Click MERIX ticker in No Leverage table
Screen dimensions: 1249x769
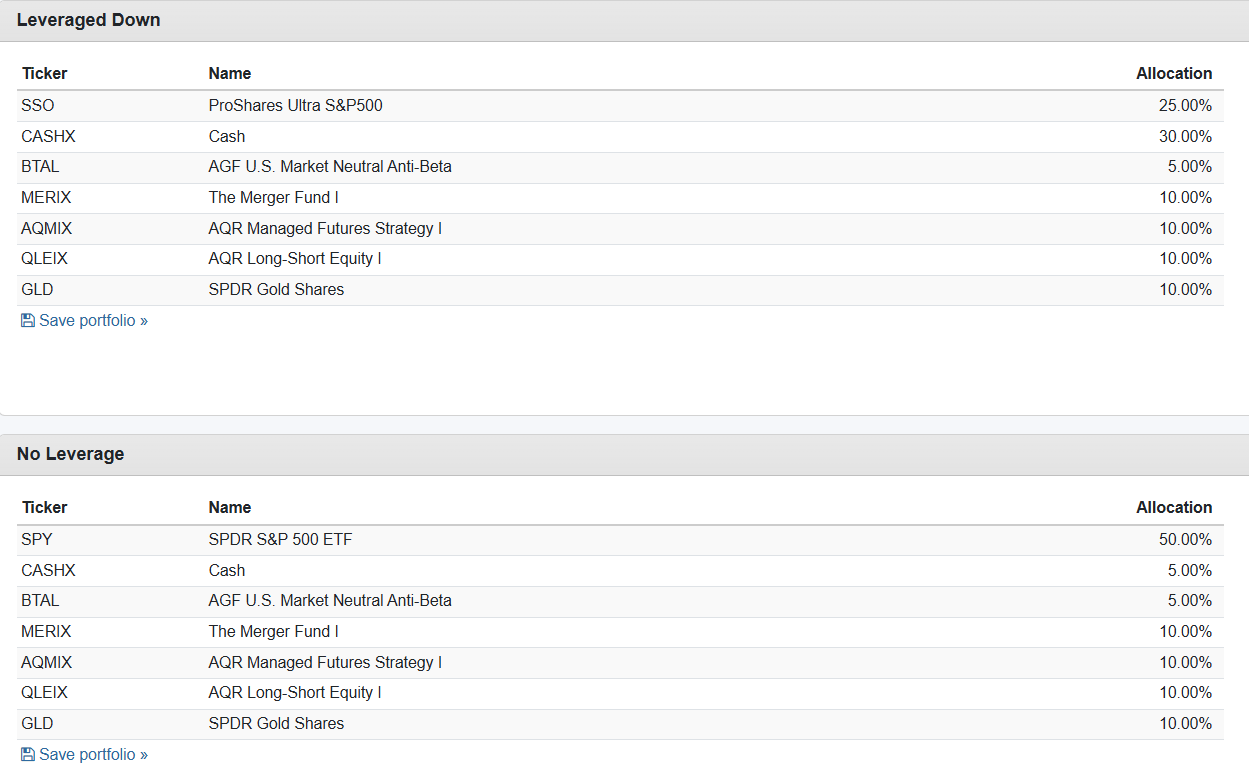46,631
